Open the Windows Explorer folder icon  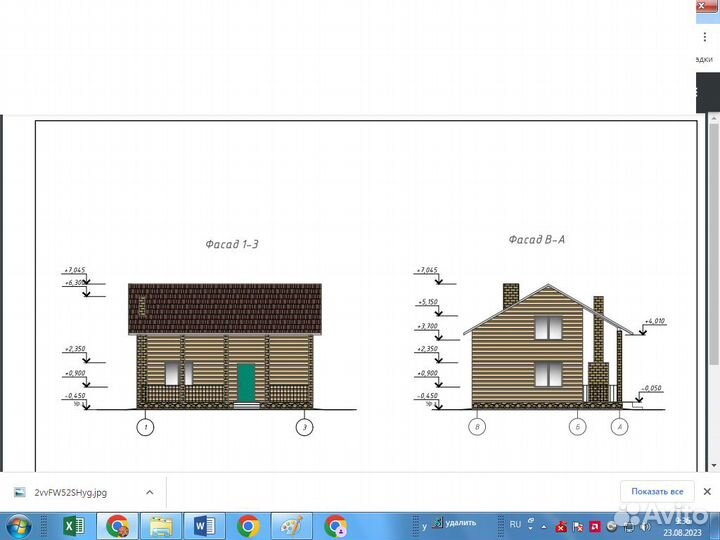[160, 526]
